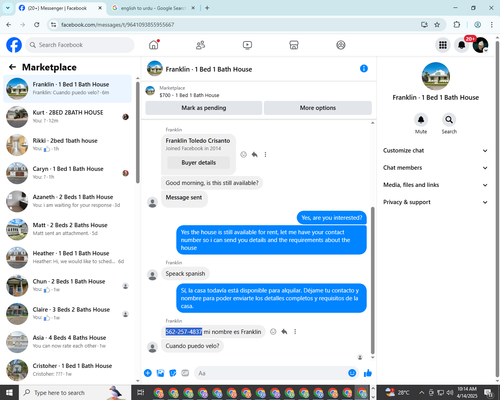
Task: Open Franklin - 1 Bed 1 Bath House chat header
Action: tap(209, 69)
